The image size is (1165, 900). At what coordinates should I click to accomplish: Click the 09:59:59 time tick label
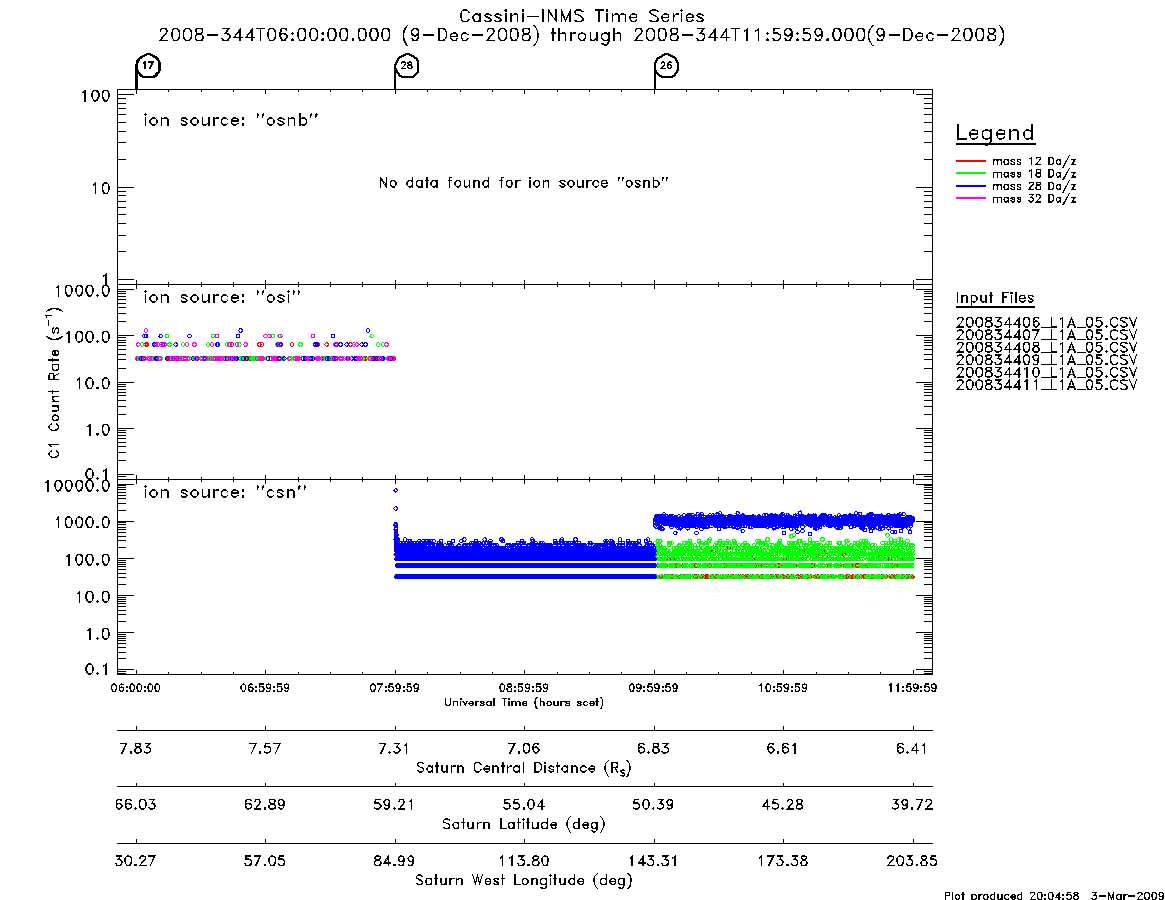[653, 688]
